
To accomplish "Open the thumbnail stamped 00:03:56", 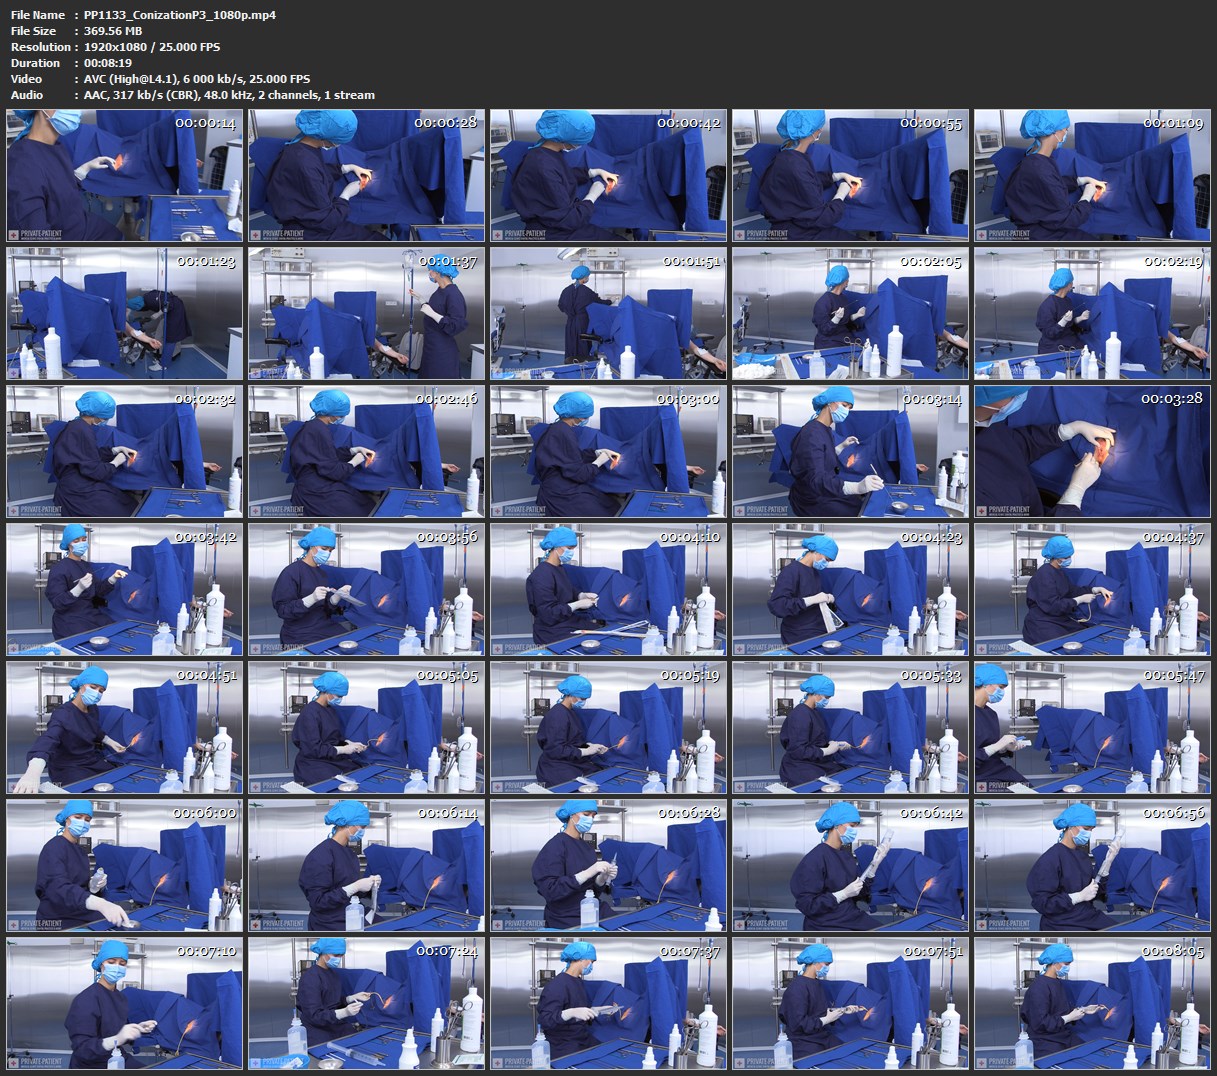I will [366, 590].
